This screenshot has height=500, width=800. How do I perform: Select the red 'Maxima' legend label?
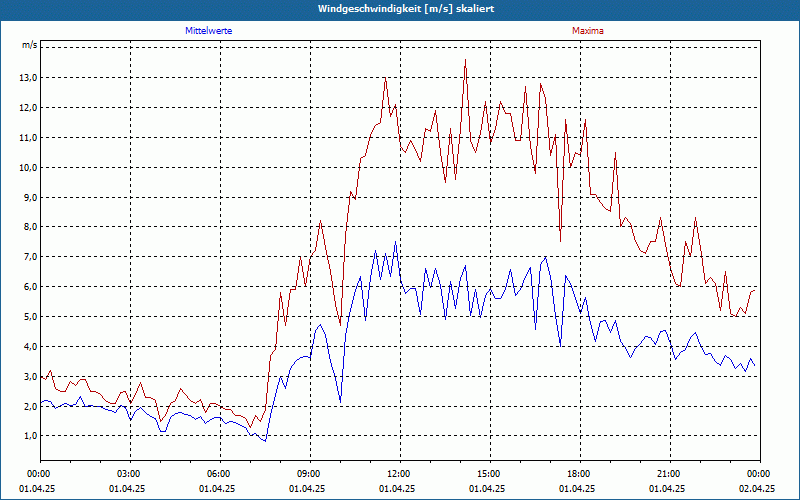[588, 31]
